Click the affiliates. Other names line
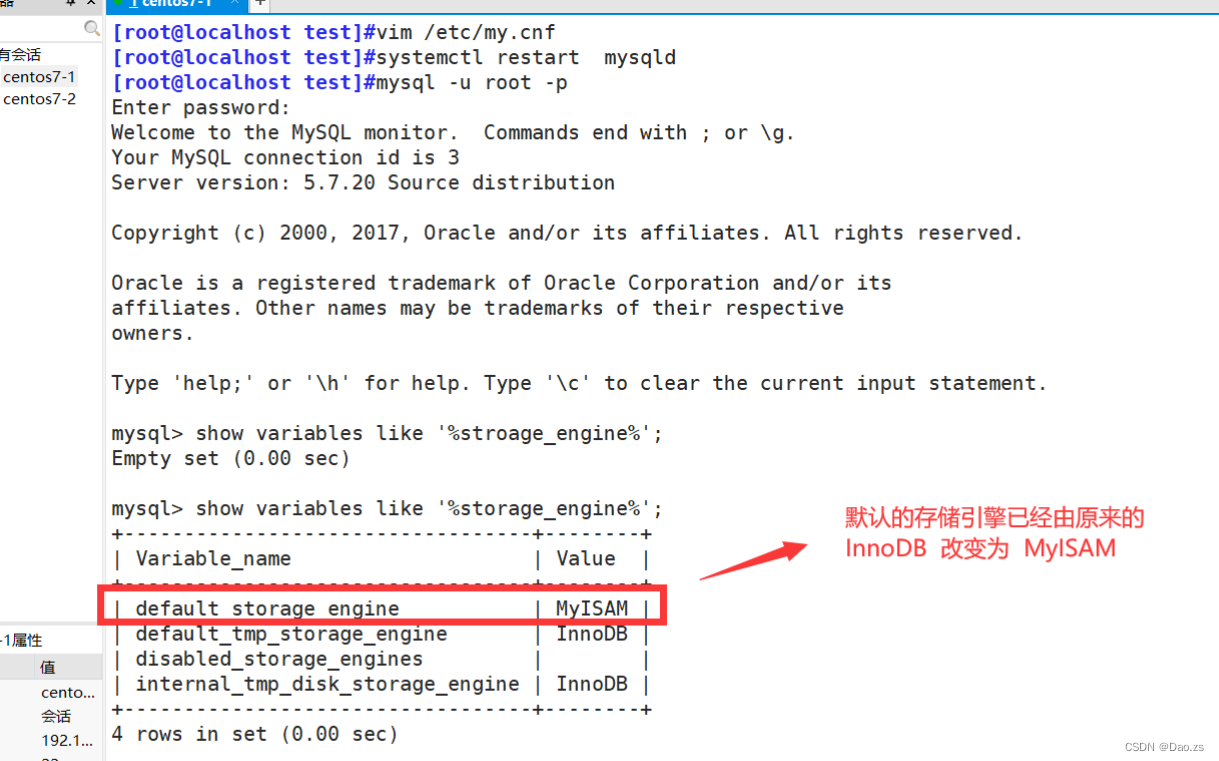1219x761 pixels. (477, 308)
